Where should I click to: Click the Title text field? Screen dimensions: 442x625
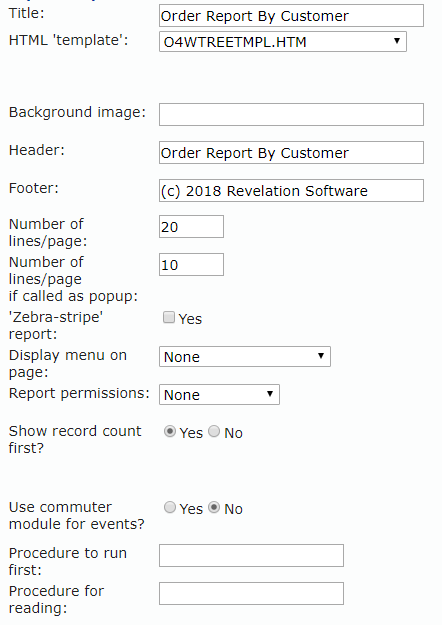pyautogui.click(x=291, y=16)
